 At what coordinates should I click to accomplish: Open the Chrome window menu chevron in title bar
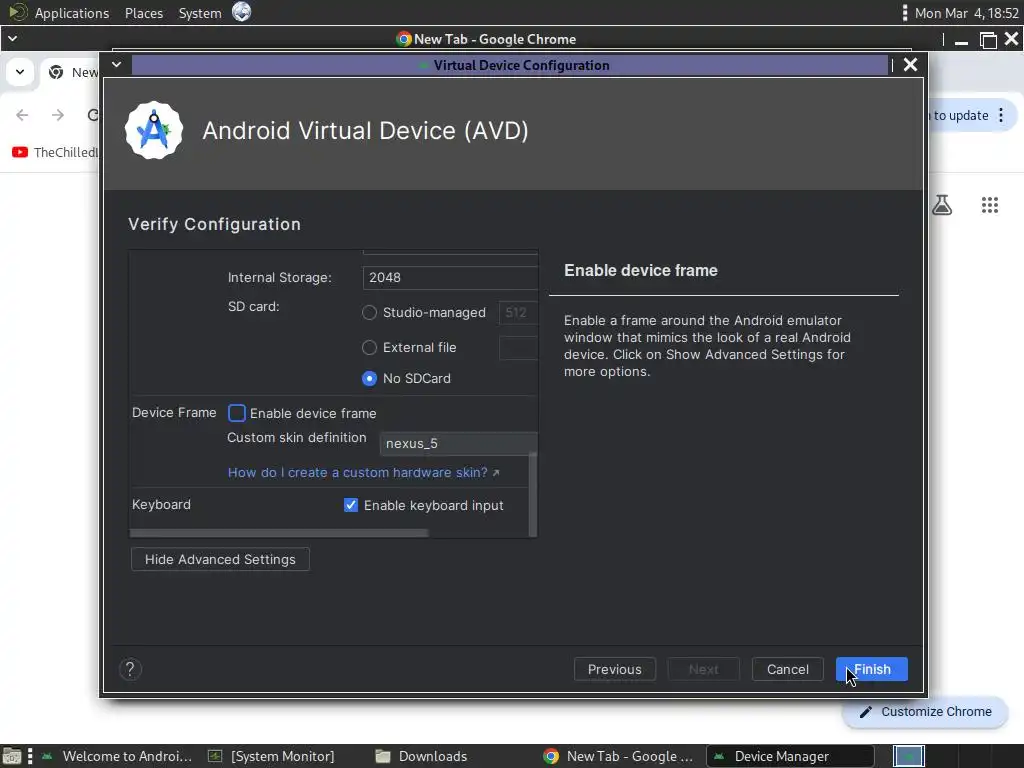coord(12,39)
